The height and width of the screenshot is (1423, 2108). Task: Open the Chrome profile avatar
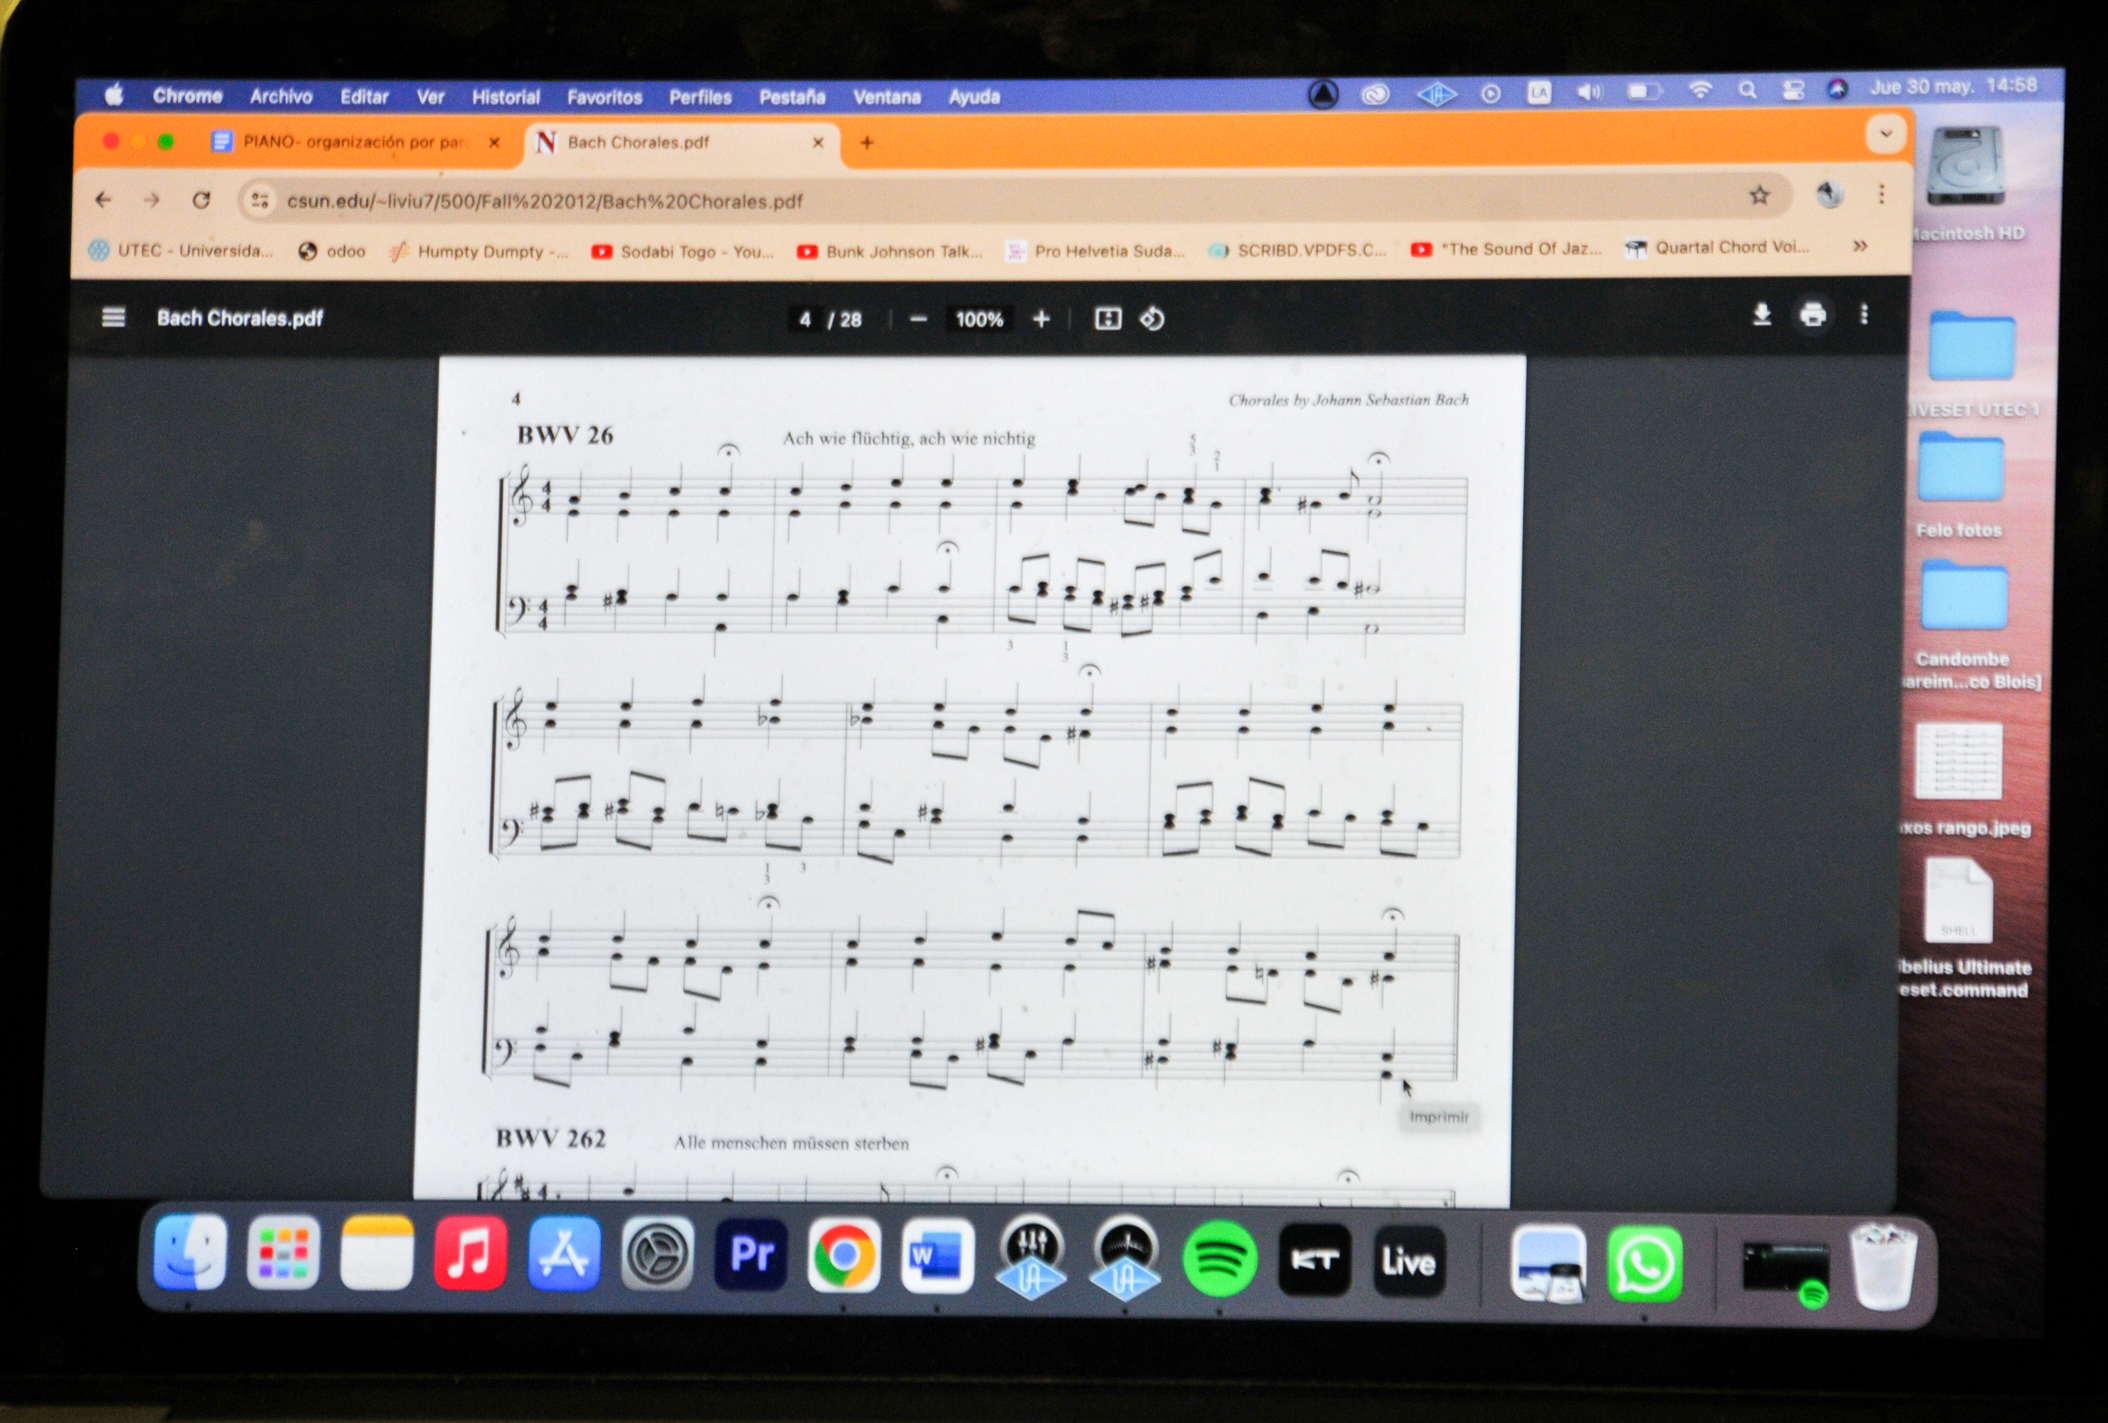[x=1829, y=195]
